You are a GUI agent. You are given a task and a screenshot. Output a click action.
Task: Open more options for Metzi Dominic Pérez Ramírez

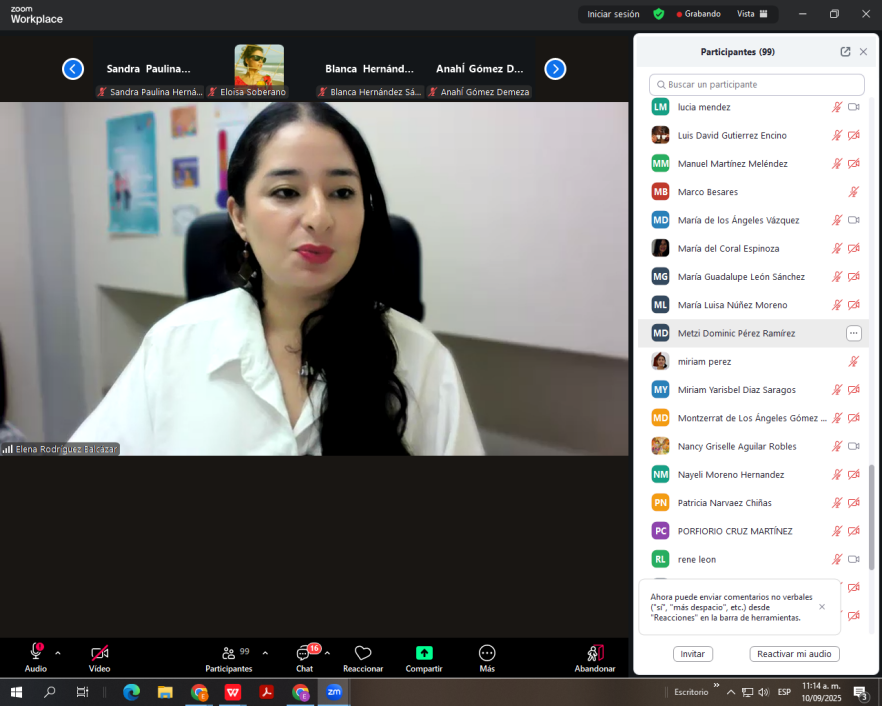(x=853, y=333)
